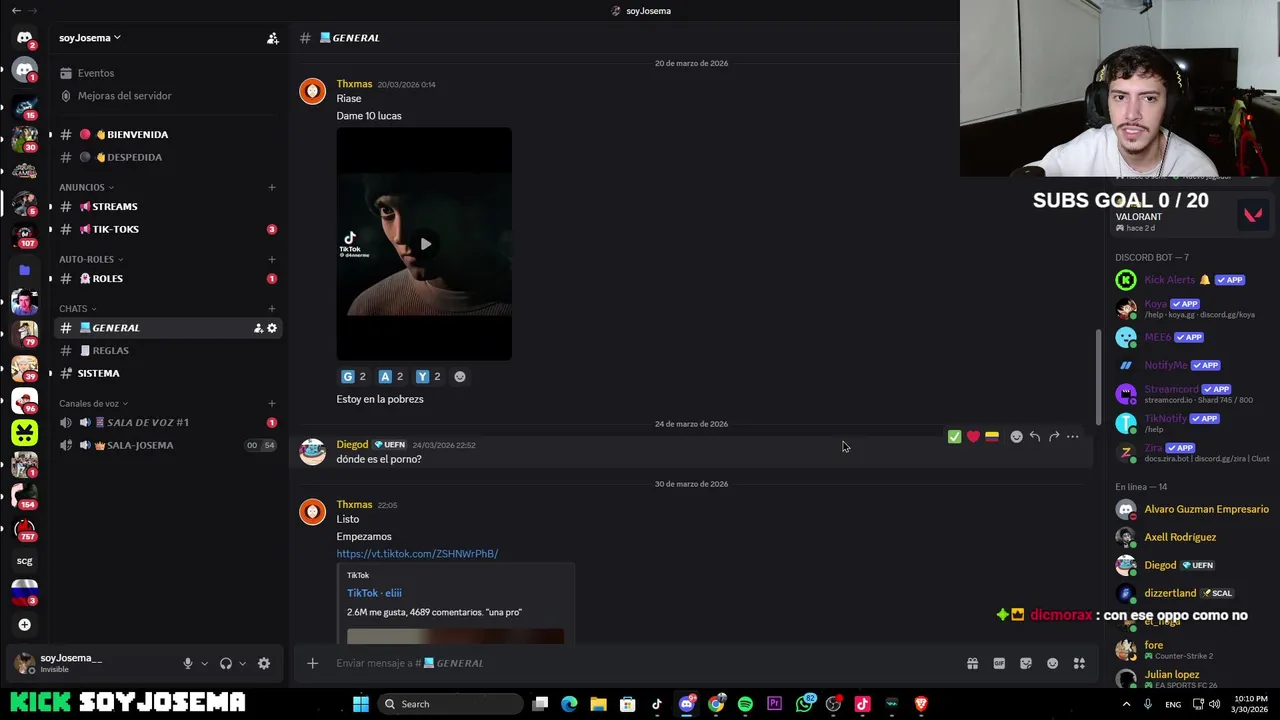Create channel in CHATS category
The height and width of the screenshot is (720, 1280).
[272, 308]
